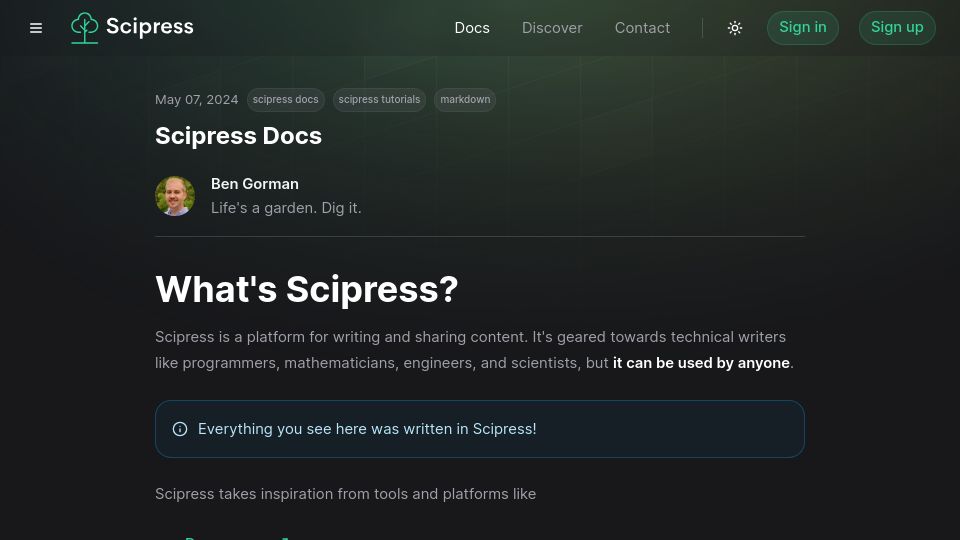Click the Scipress brand name link

(150, 27)
